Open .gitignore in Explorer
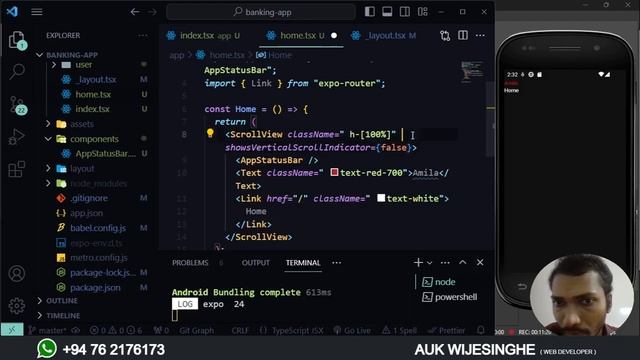The image size is (640, 360). 89,198
